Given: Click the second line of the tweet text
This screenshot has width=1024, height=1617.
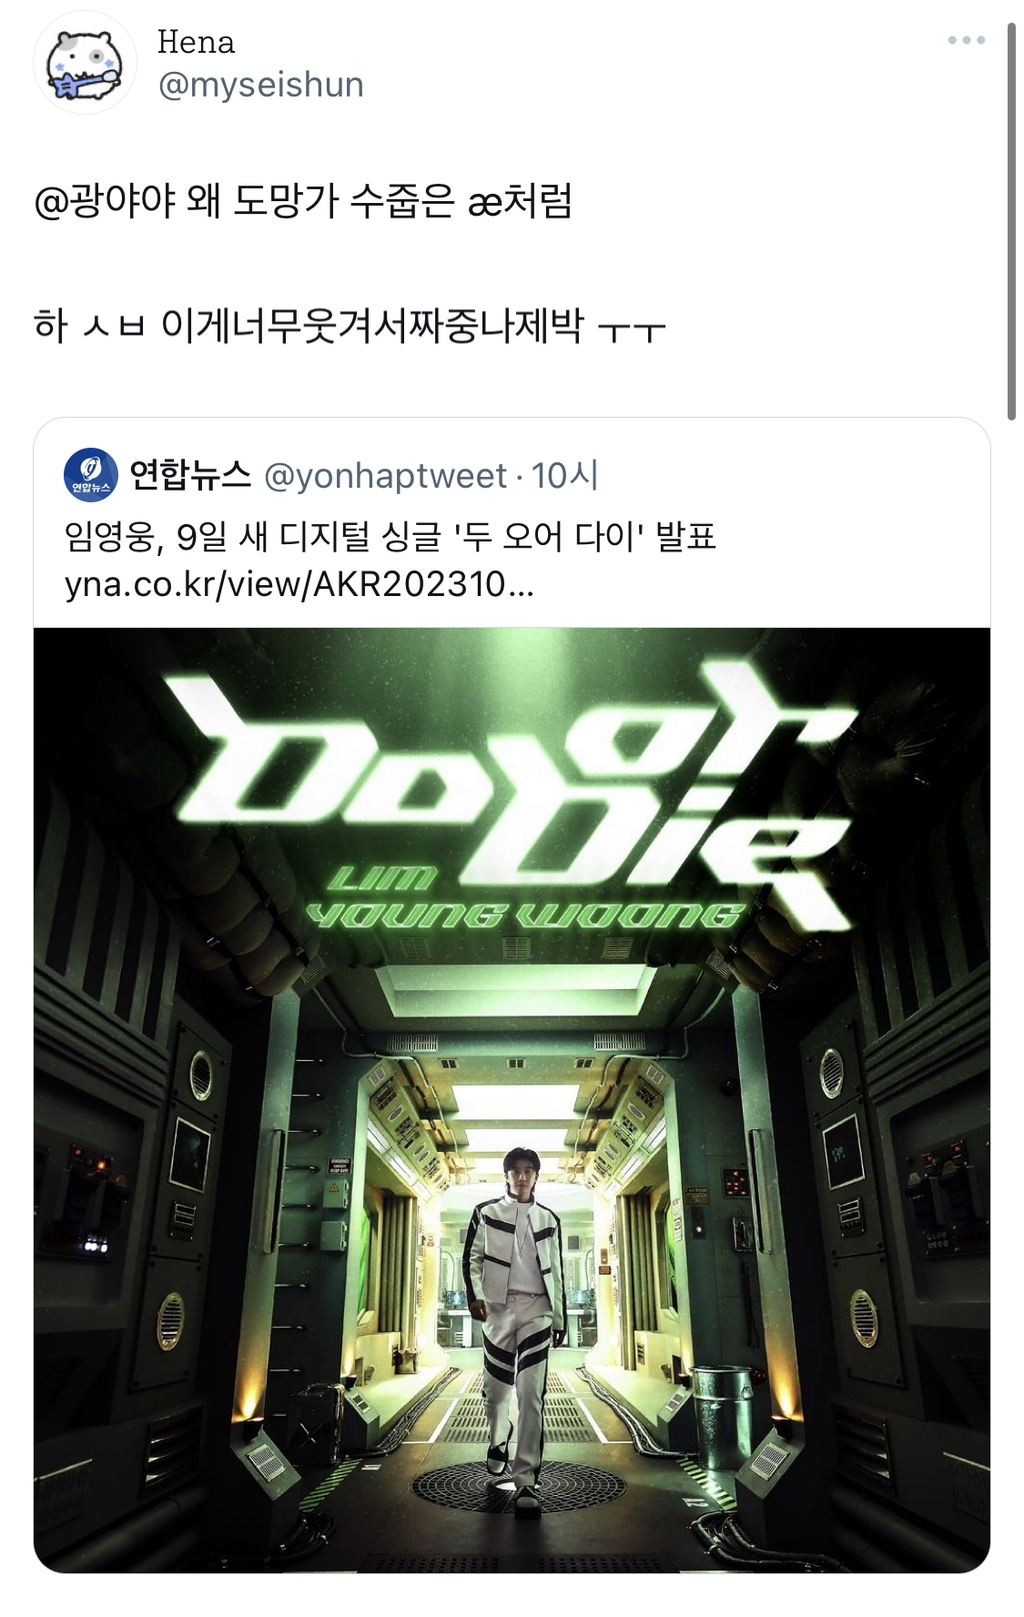Looking at the screenshot, I should point(350,326).
